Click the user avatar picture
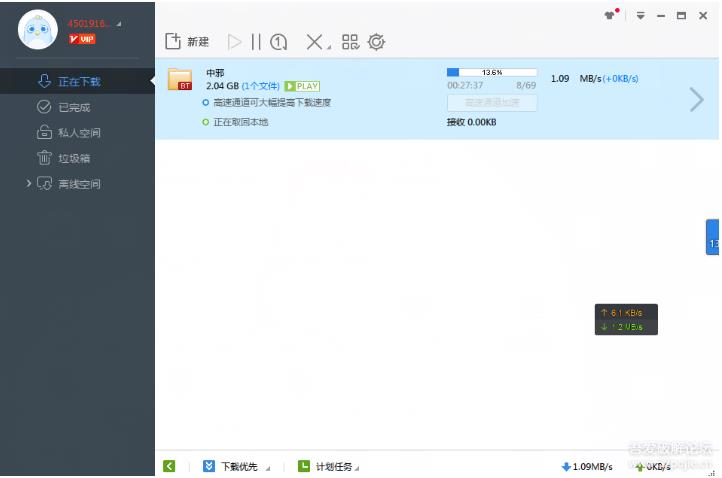 (x=38, y=29)
